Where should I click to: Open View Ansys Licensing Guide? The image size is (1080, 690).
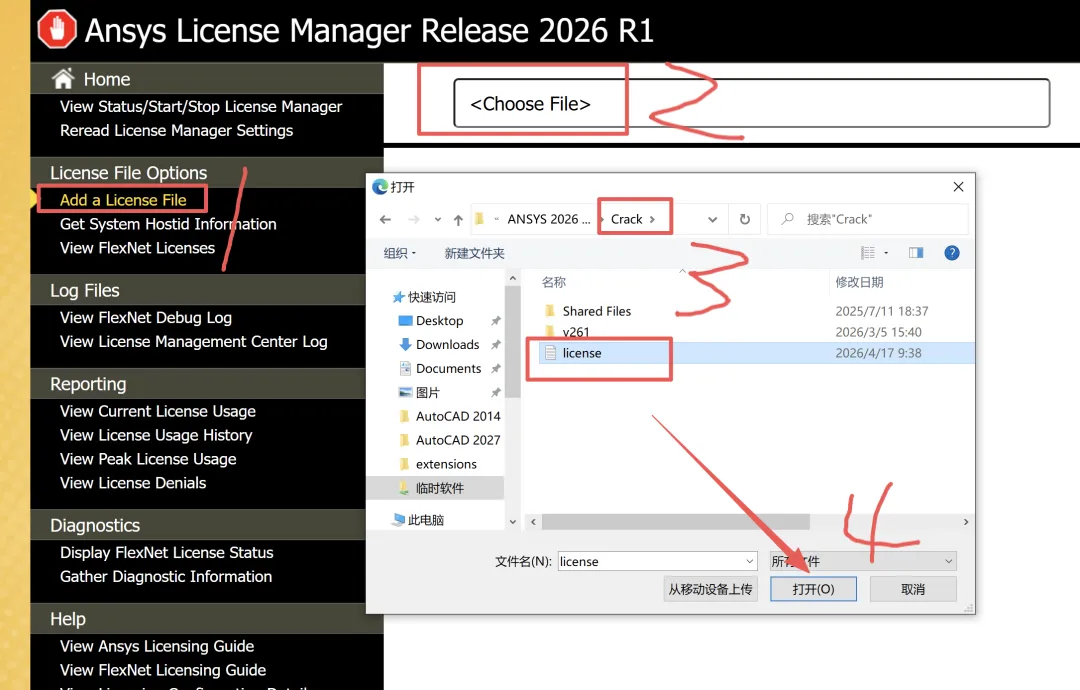[x=157, y=646]
